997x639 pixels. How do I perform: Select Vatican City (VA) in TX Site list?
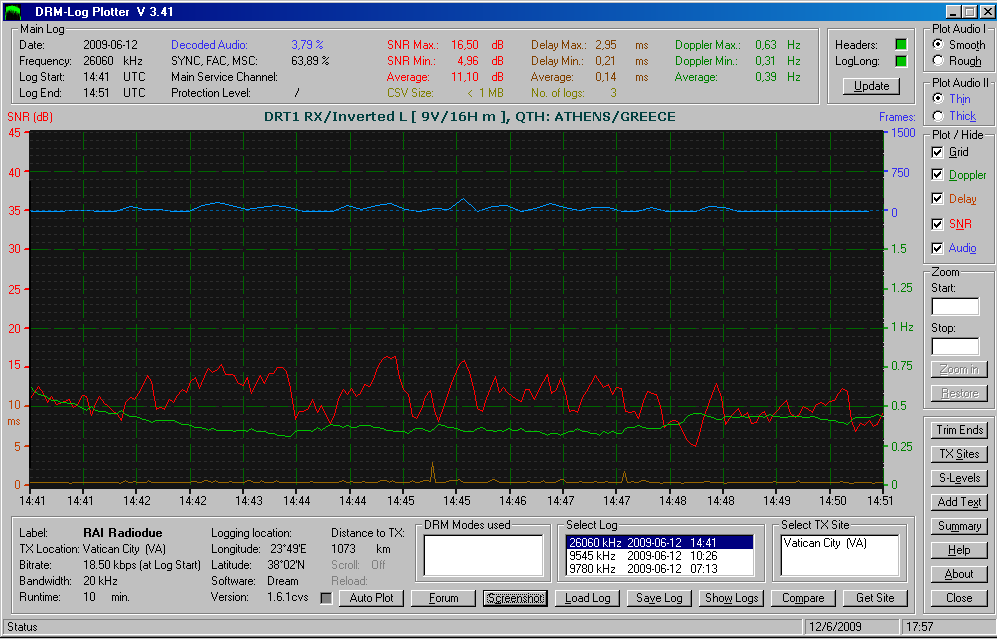click(825, 543)
